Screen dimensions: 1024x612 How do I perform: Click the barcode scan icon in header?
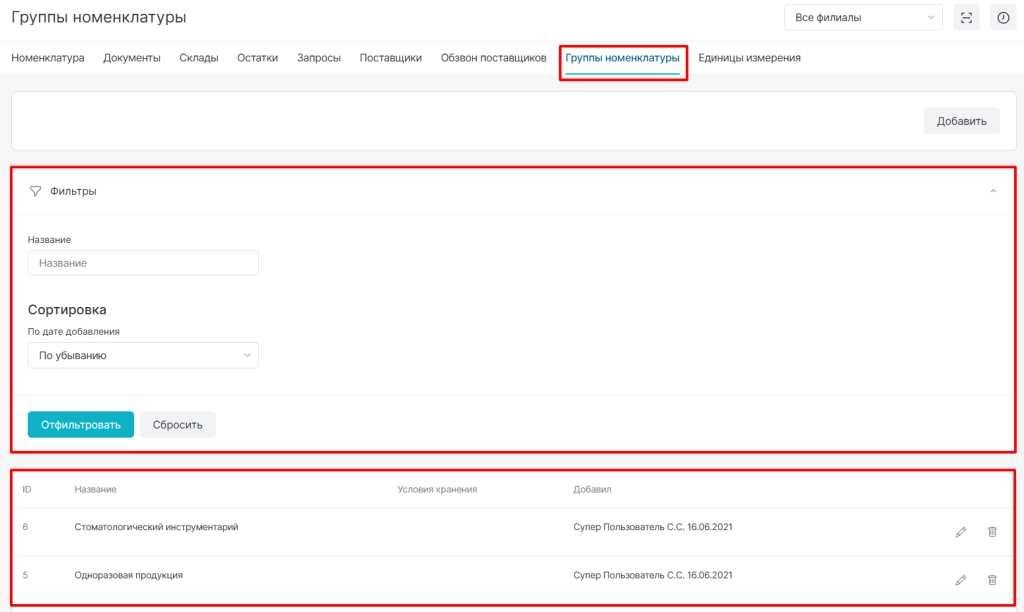click(x=966, y=18)
